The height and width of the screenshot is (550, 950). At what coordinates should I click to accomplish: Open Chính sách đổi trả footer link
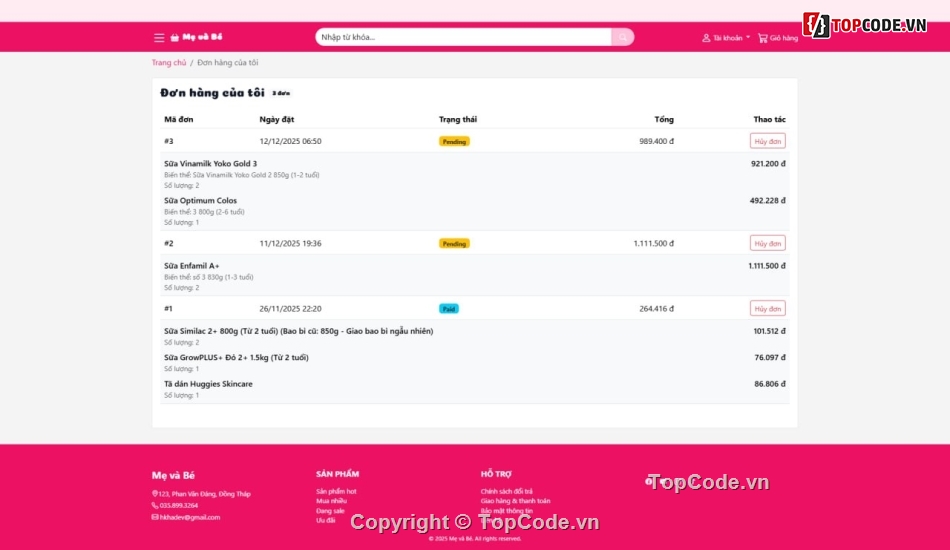507,491
